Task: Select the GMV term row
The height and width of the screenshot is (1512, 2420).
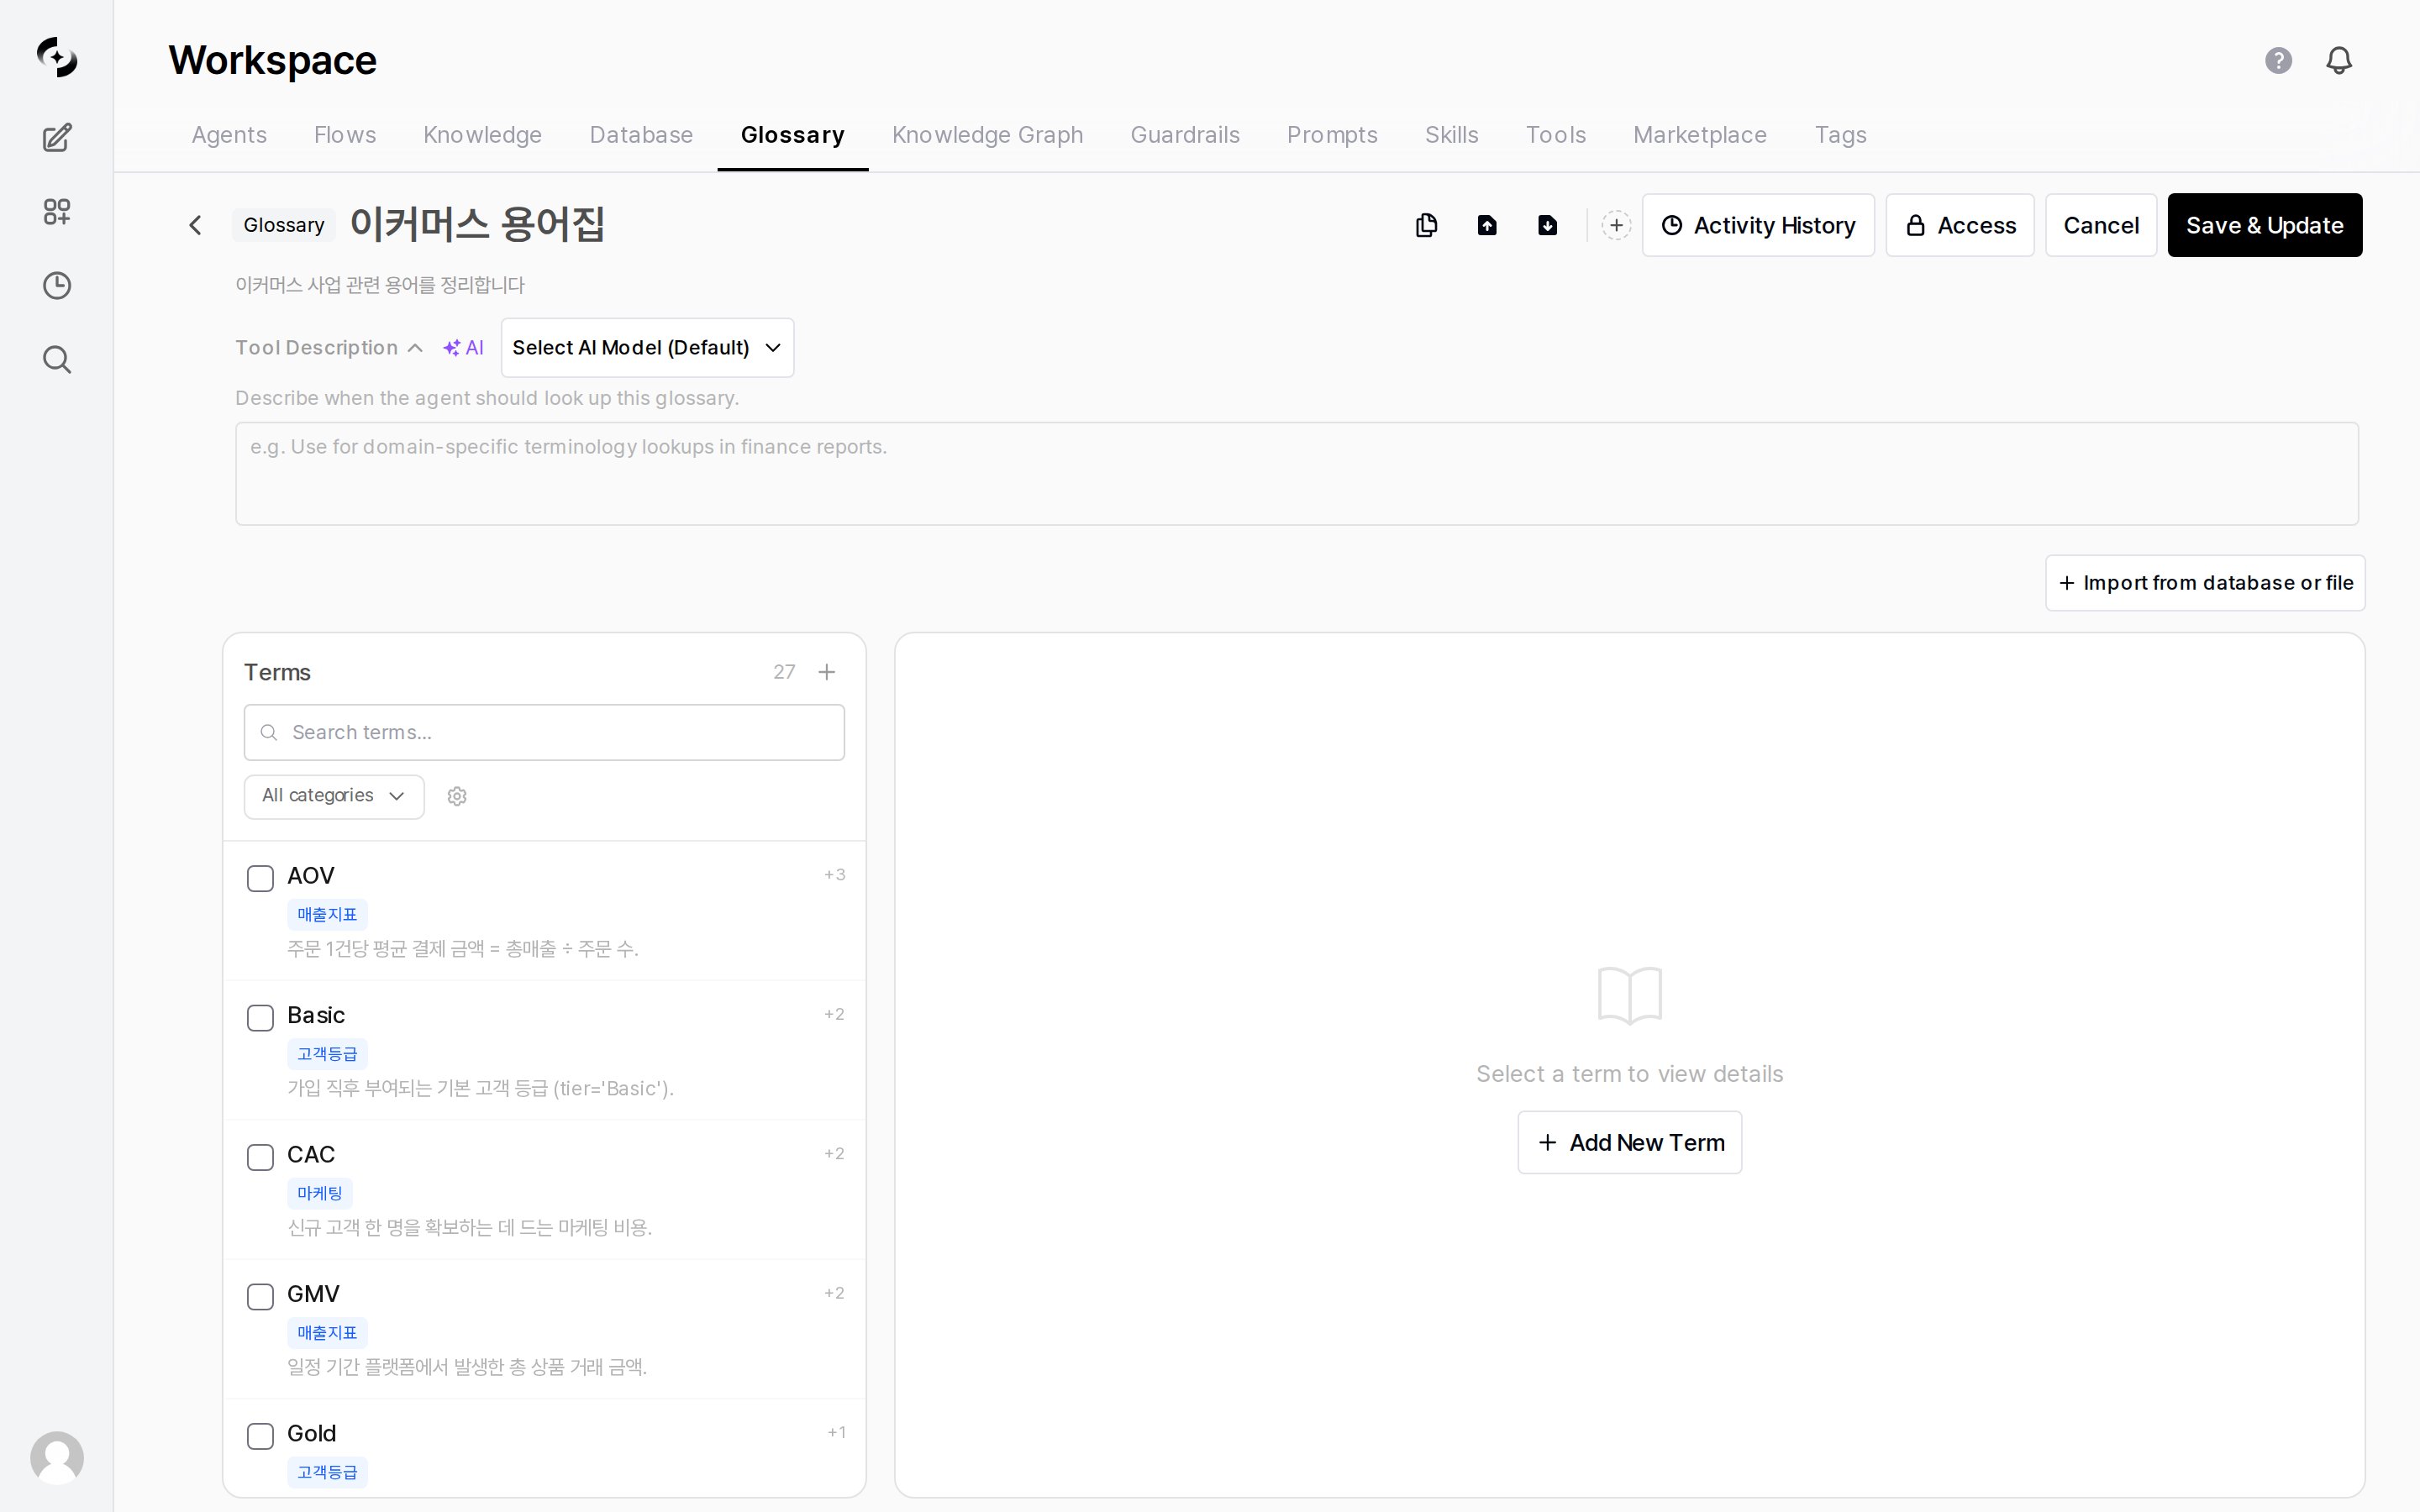Action: click(544, 1329)
